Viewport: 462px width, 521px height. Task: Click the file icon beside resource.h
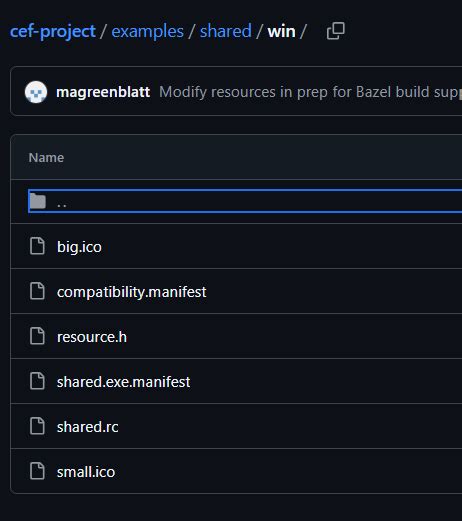pos(37,336)
